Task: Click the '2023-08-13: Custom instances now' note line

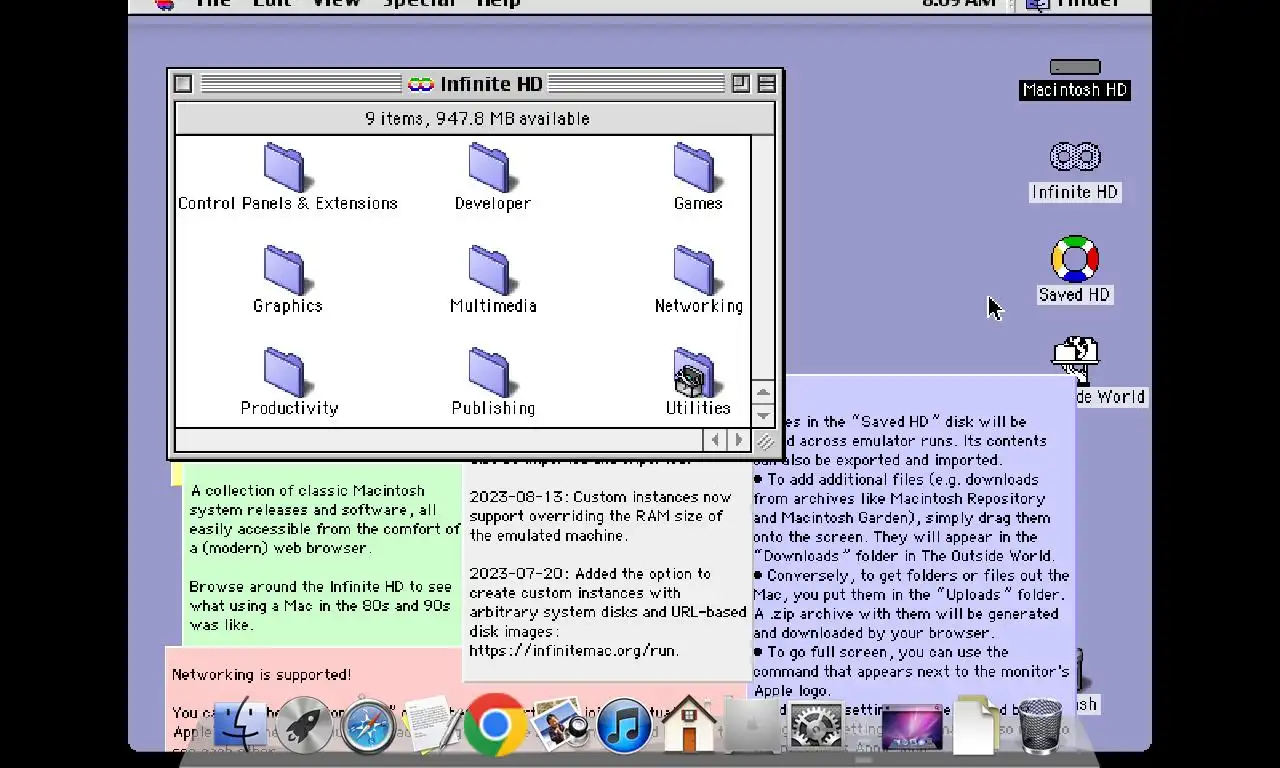Action: click(x=600, y=497)
